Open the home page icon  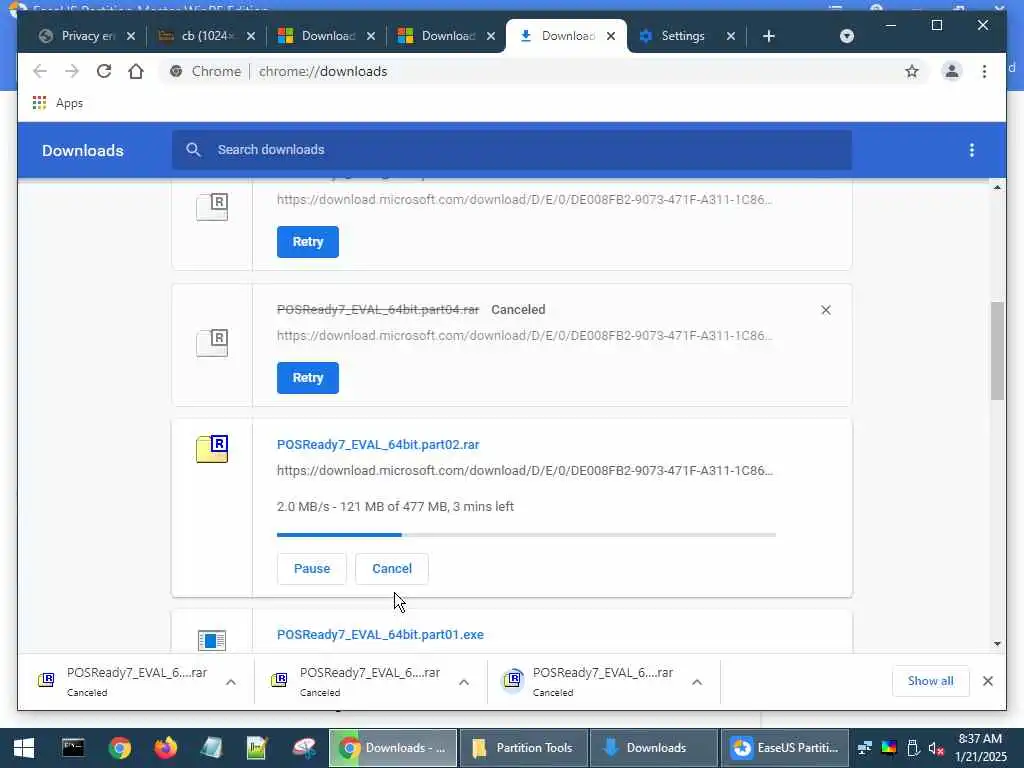(x=136, y=71)
